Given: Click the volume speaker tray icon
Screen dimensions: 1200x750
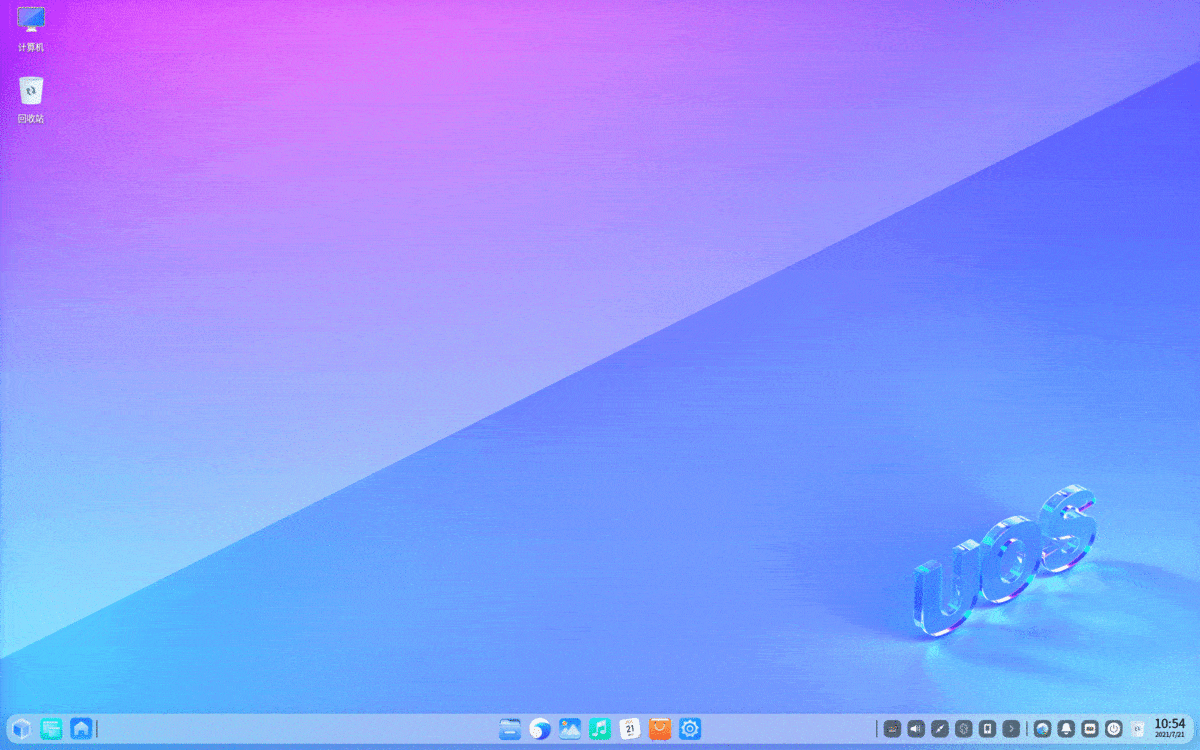Looking at the screenshot, I should pos(916,729).
